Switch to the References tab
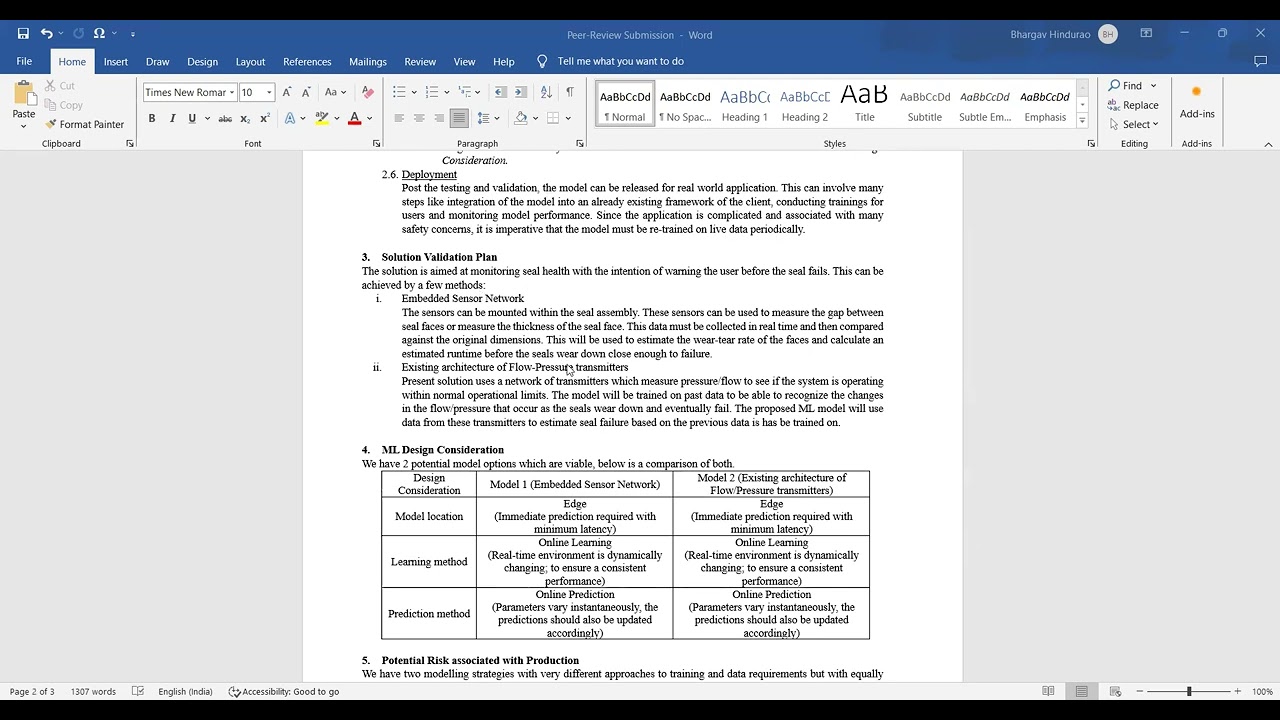 pos(307,62)
